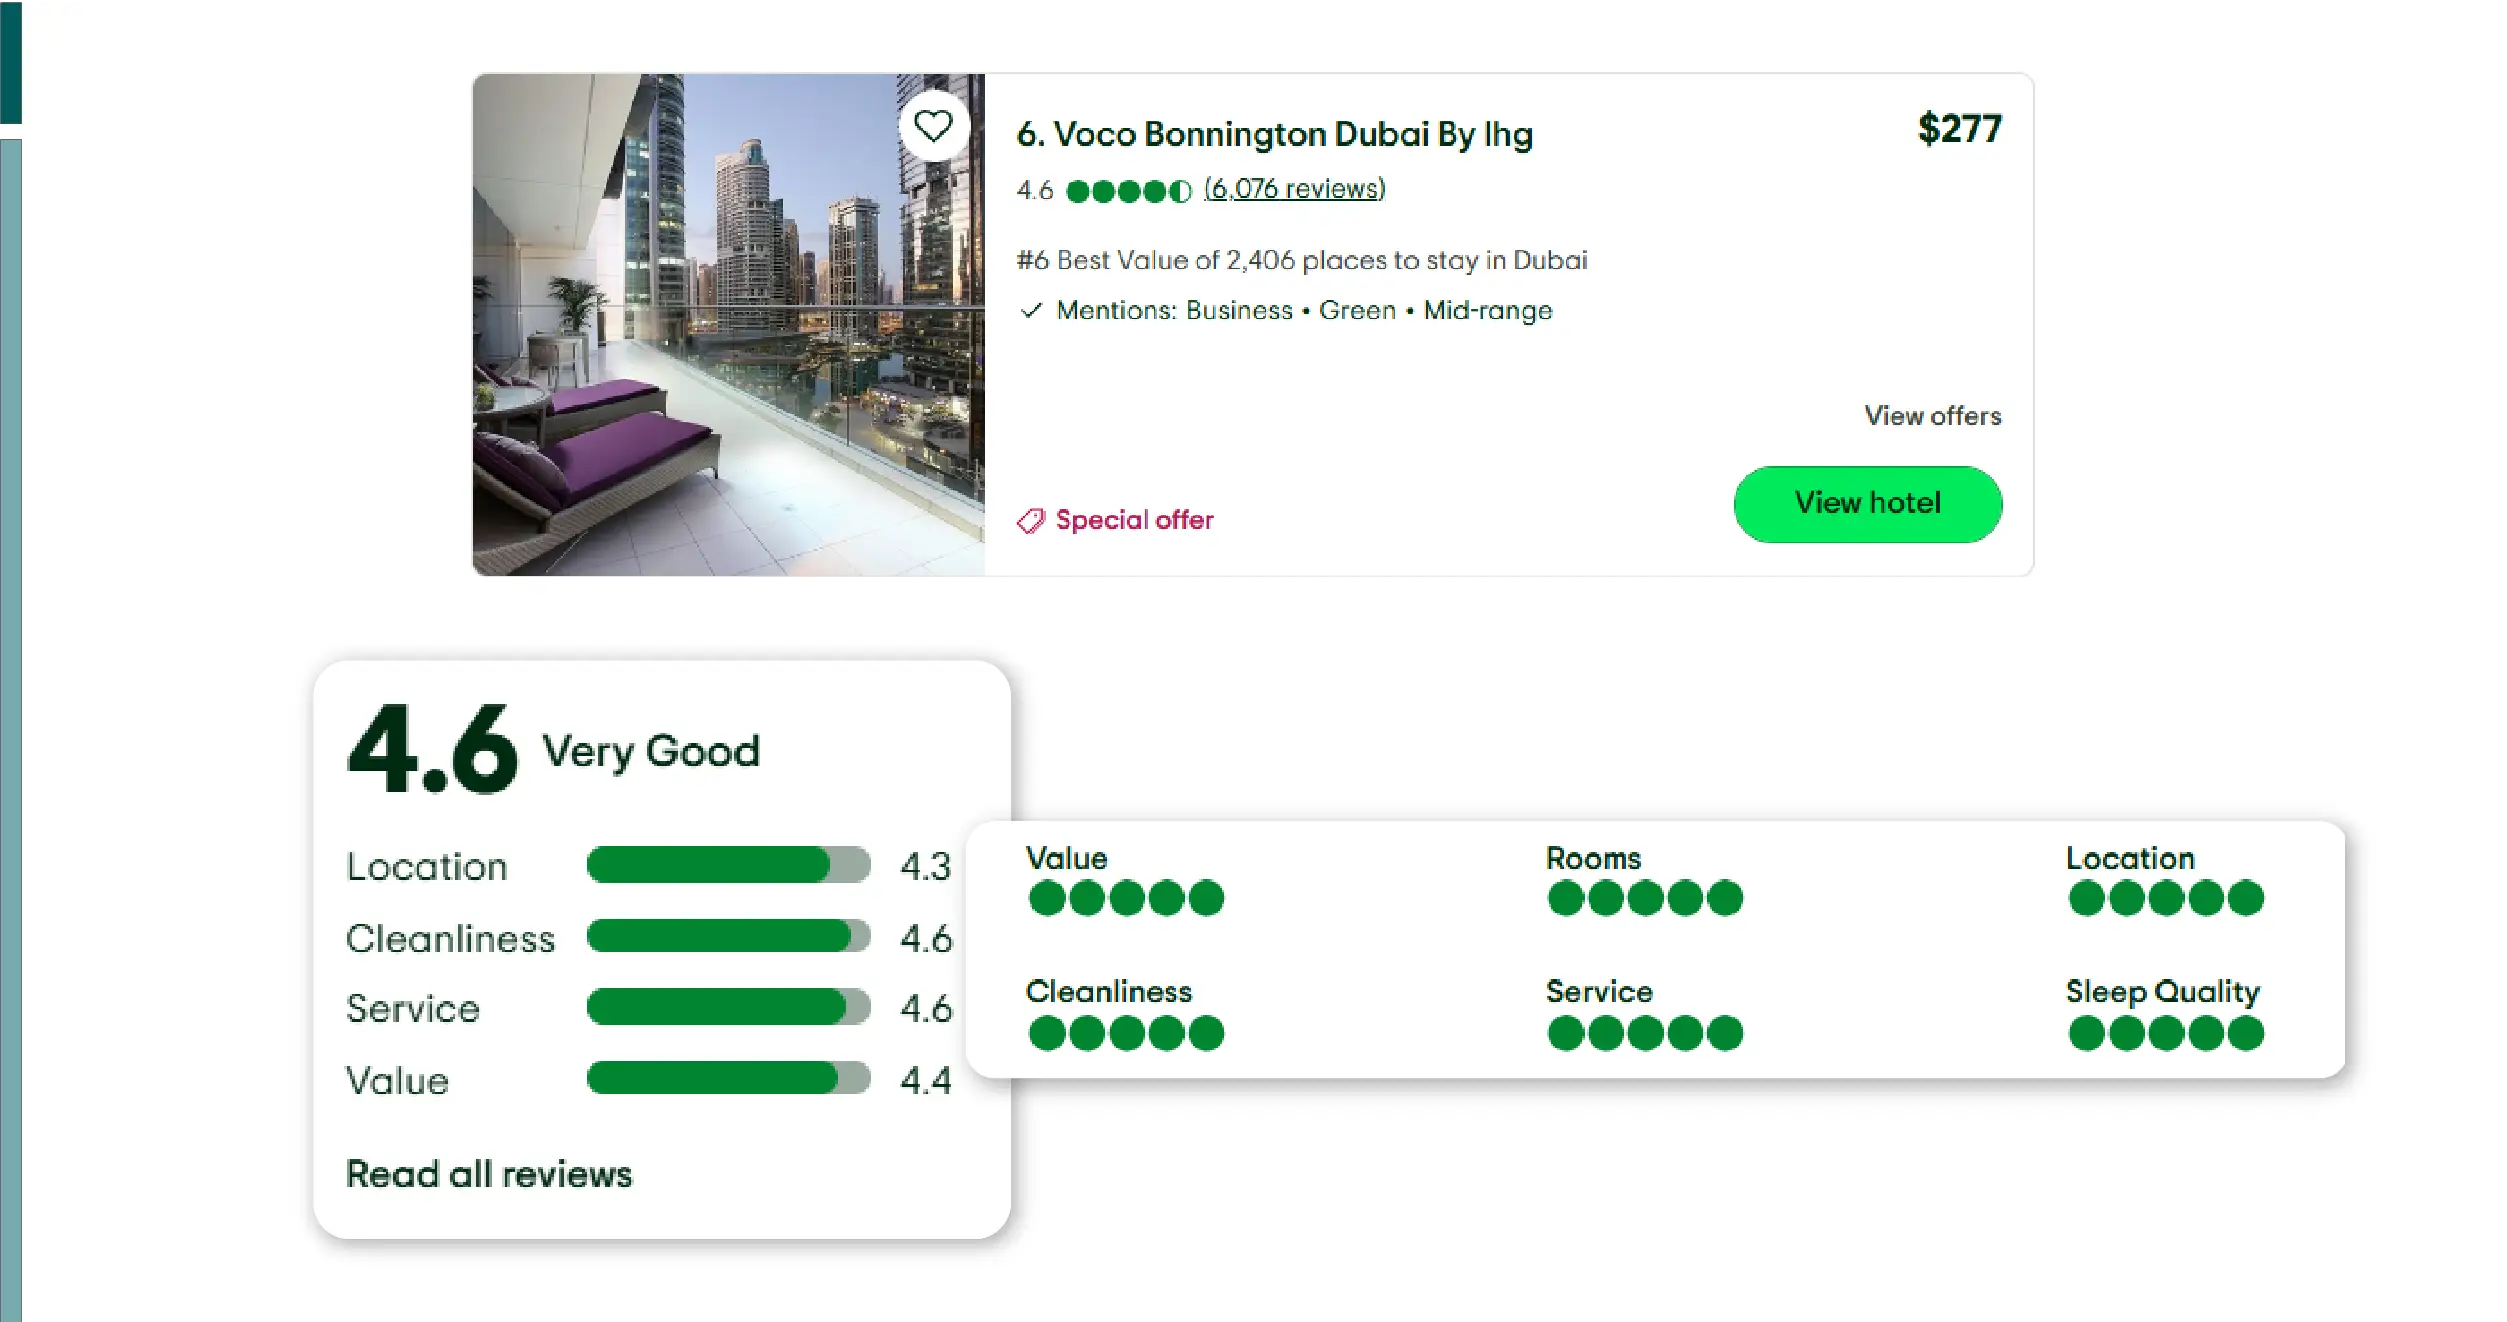This screenshot has height=1322, width=2507.
Task: Click View offers text
Action: [x=1932, y=416]
